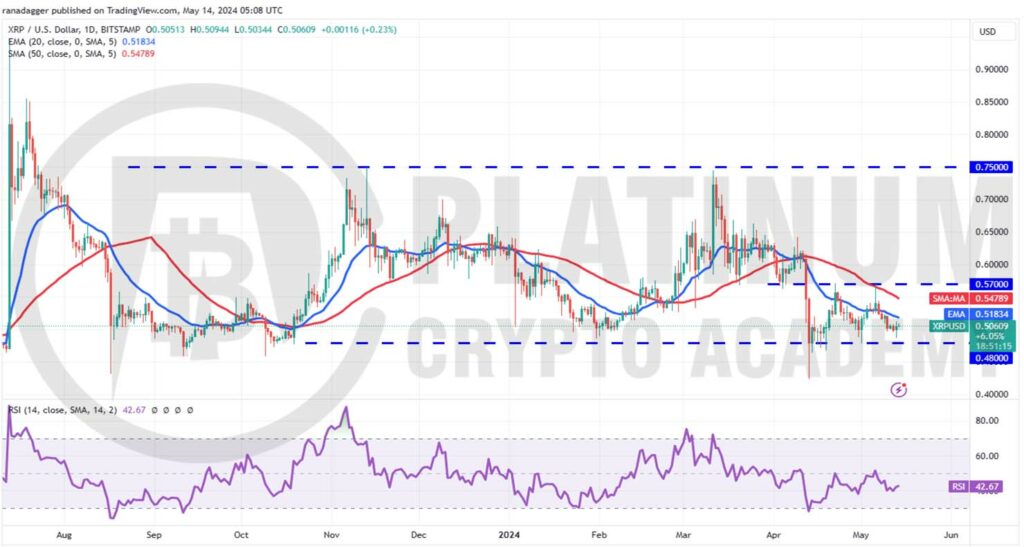The image size is (1024, 547).
Task: Click the Jun label on time axis
Action: tap(952, 535)
